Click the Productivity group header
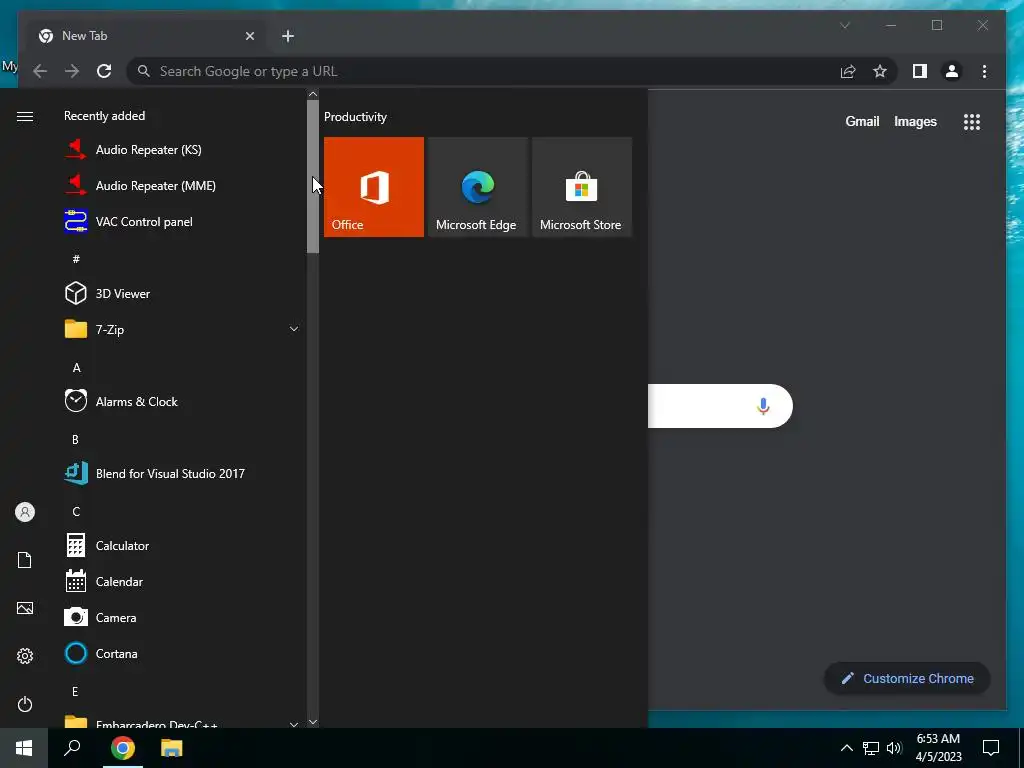The width and height of the screenshot is (1024, 768). pyautogui.click(x=355, y=117)
